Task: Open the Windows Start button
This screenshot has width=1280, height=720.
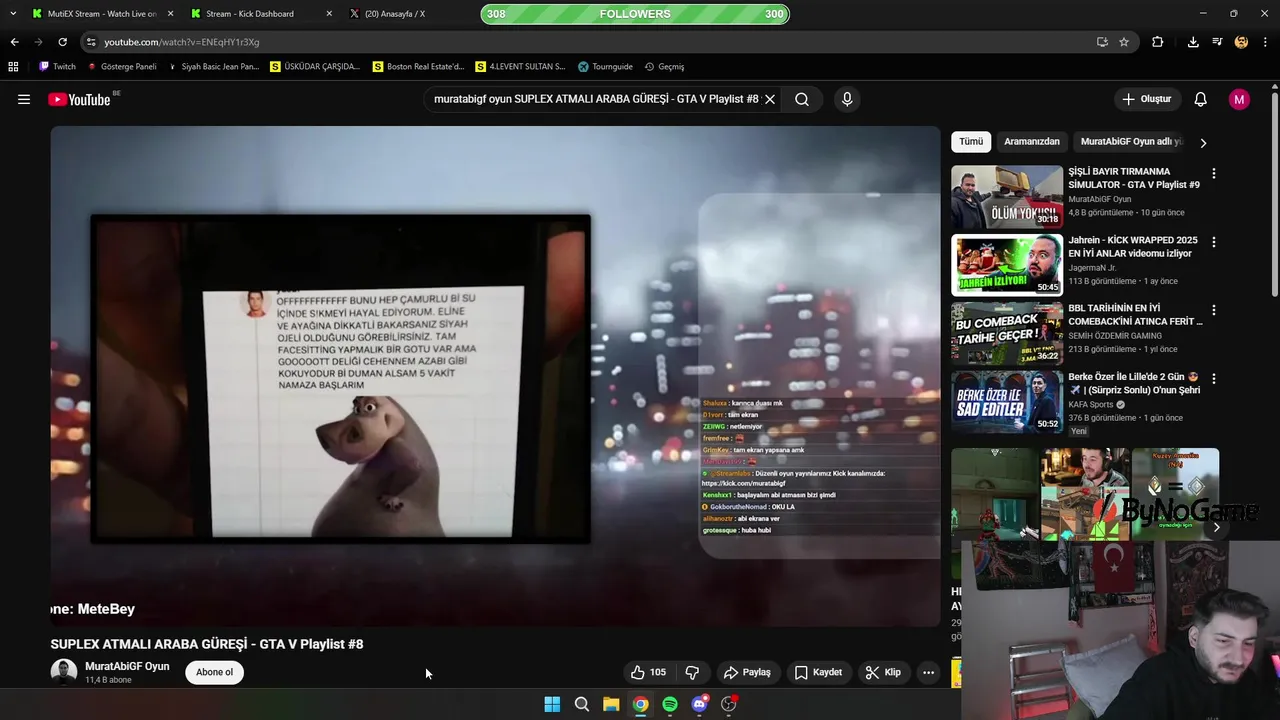Action: [x=552, y=704]
